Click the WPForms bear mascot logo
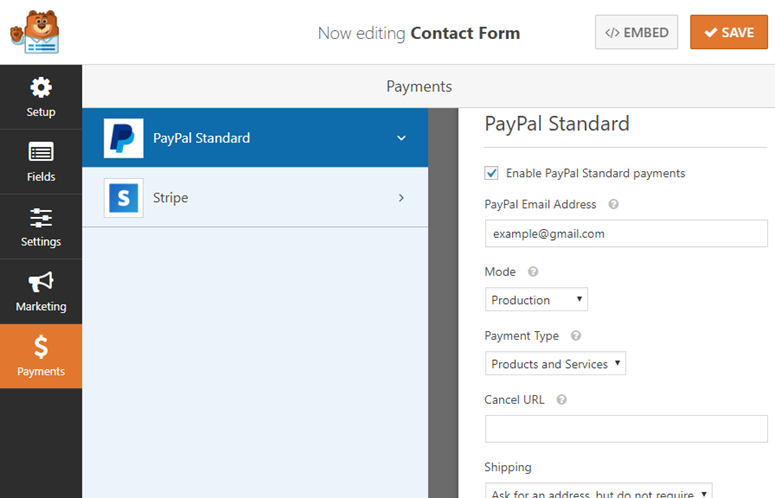The height and width of the screenshot is (498, 775). pos(35,32)
